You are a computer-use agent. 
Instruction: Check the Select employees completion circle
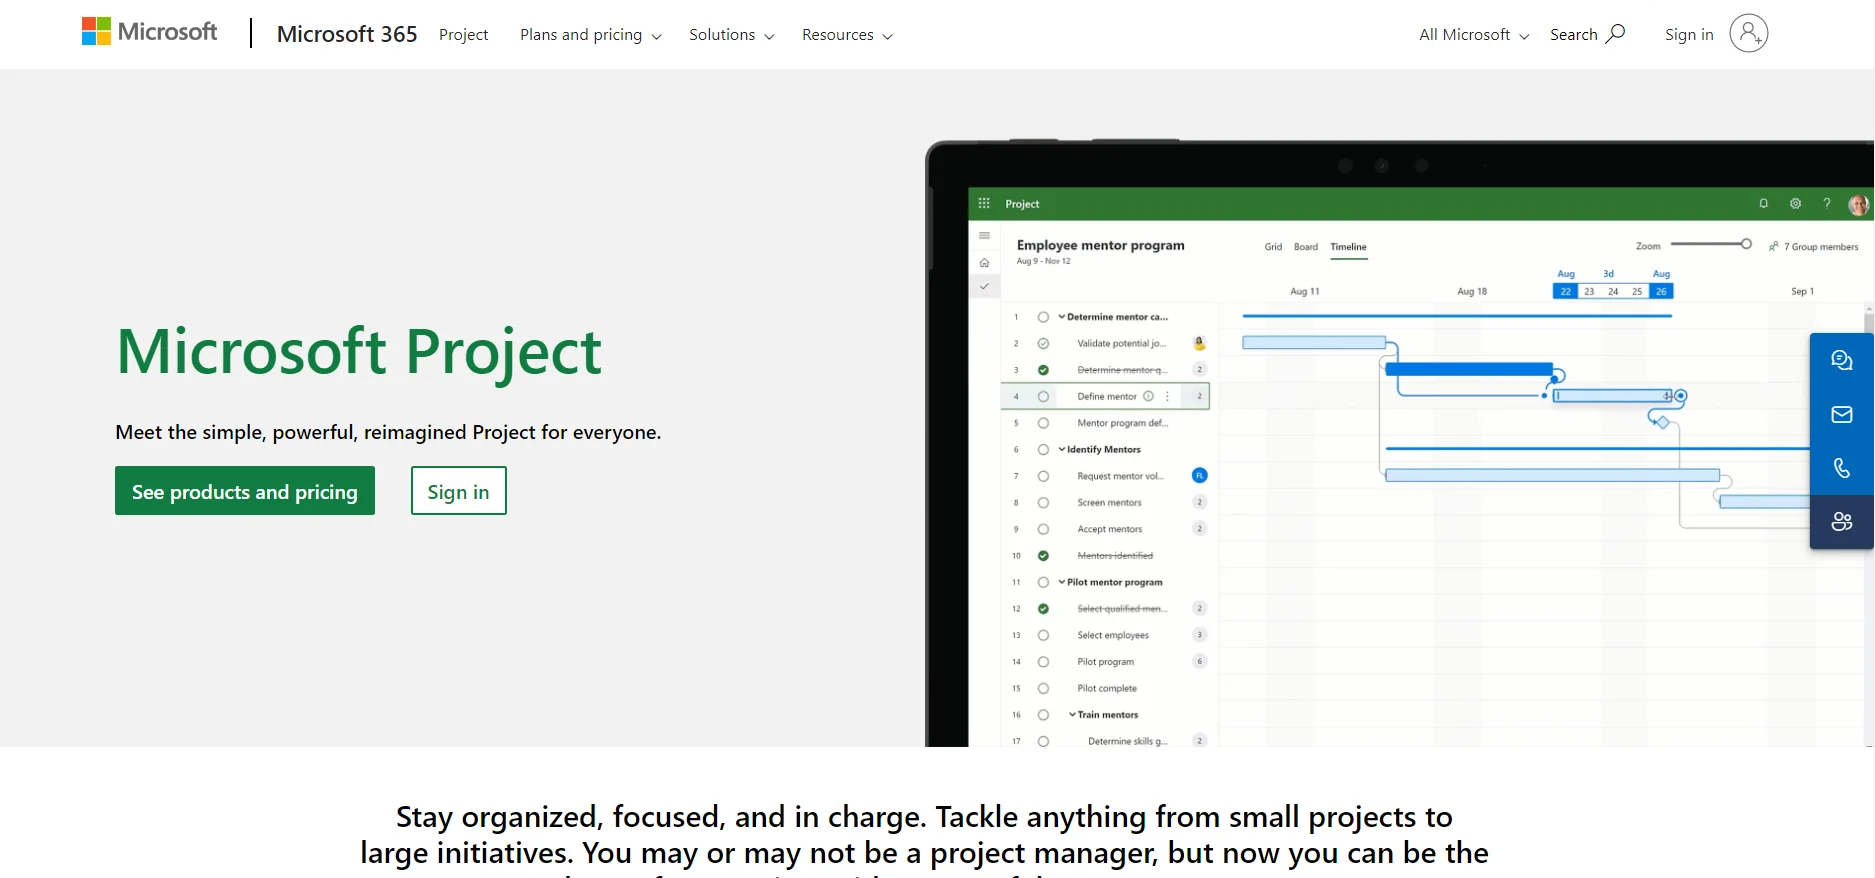[x=1043, y=635]
